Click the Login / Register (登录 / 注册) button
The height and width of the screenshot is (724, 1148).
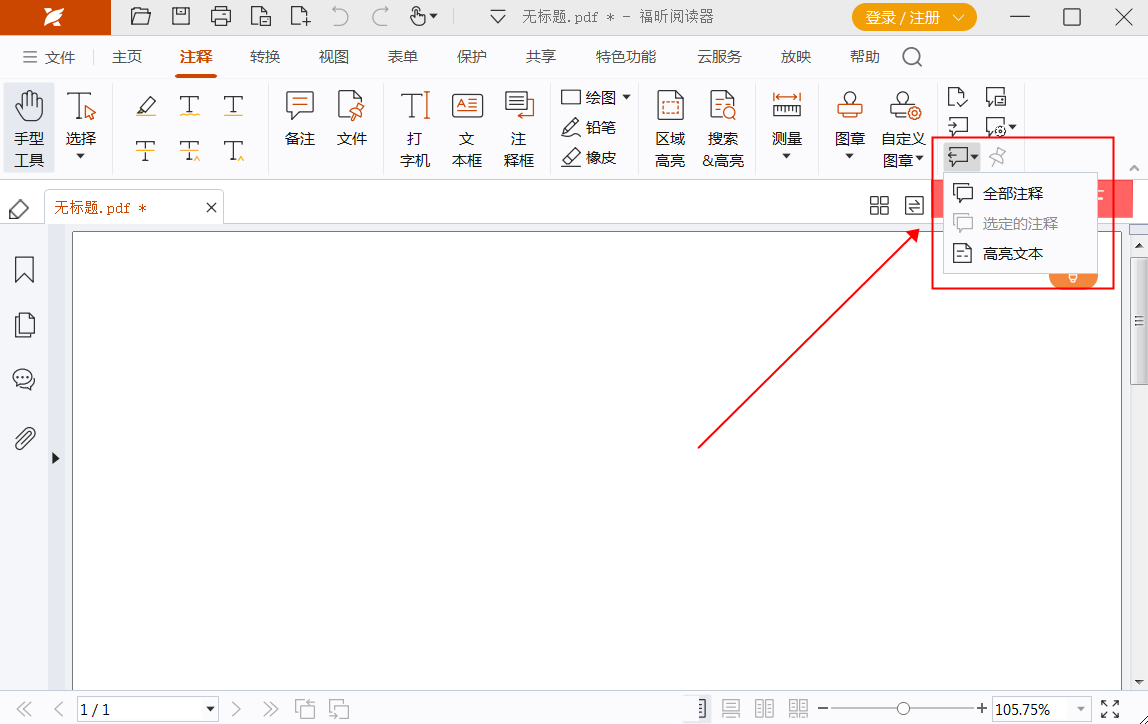coord(914,17)
